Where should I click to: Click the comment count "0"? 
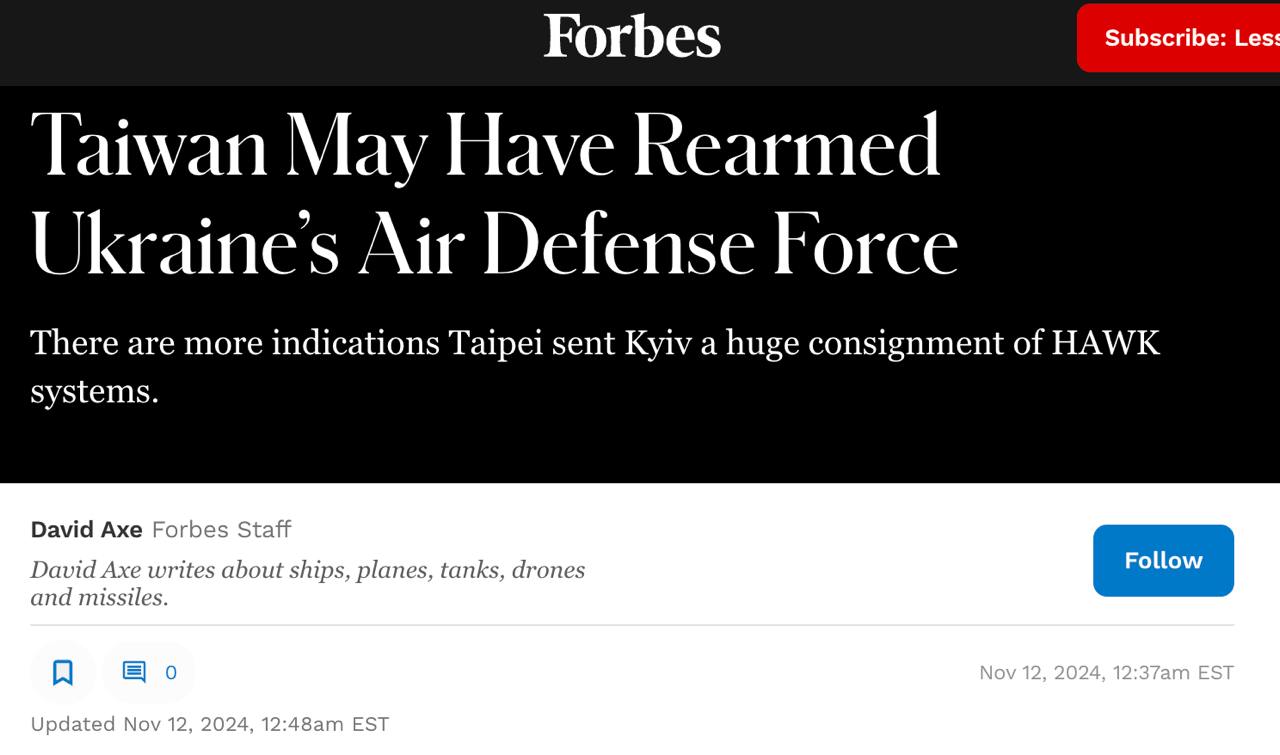click(x=171, y=673)
